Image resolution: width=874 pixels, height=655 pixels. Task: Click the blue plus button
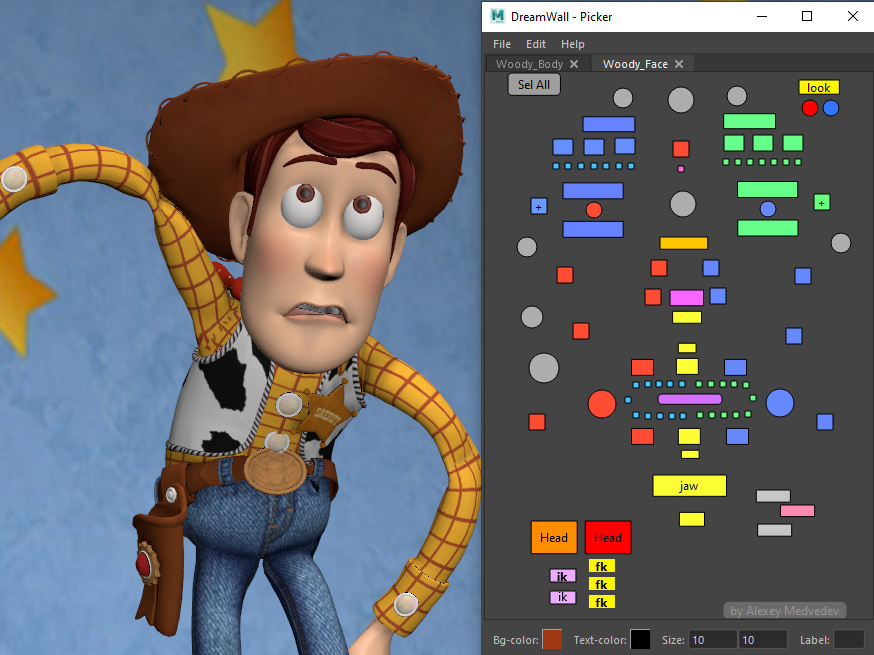pyautogui.click(x=538, y=206)
